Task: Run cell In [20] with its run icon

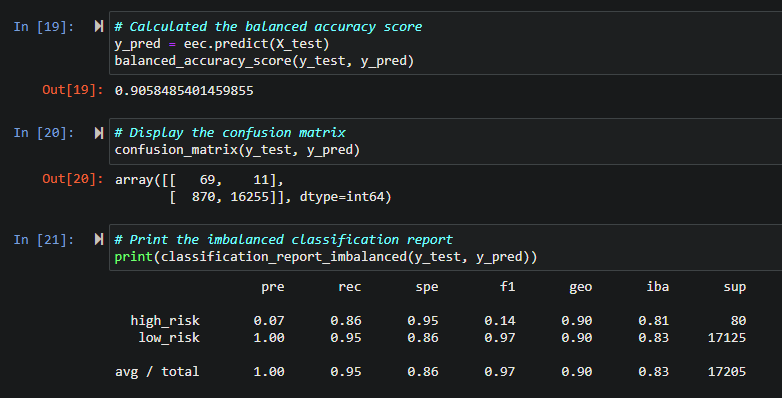Action: tap(99, 133)
